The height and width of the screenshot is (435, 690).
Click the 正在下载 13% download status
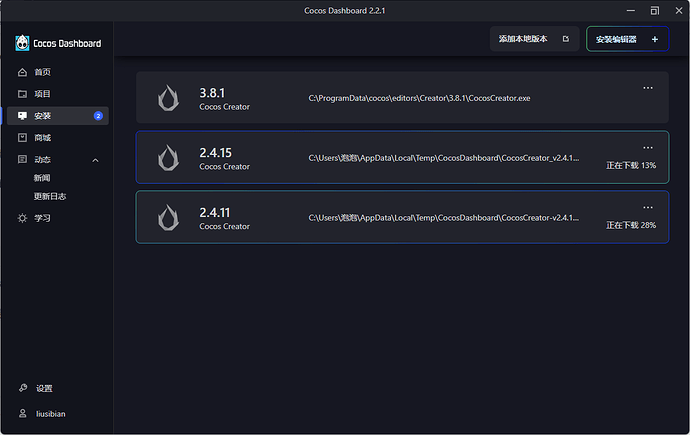(631, 165)
